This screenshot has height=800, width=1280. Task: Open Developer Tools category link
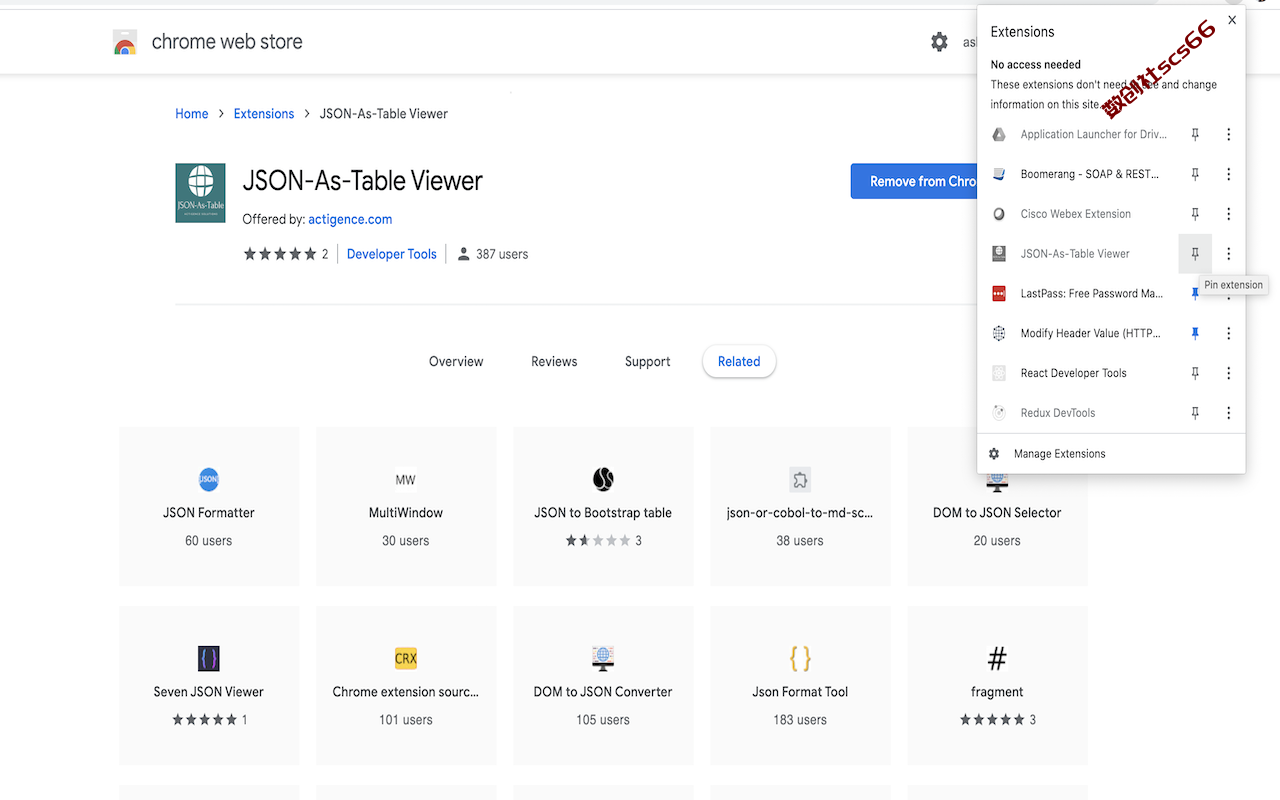click(x=392, y=254)
